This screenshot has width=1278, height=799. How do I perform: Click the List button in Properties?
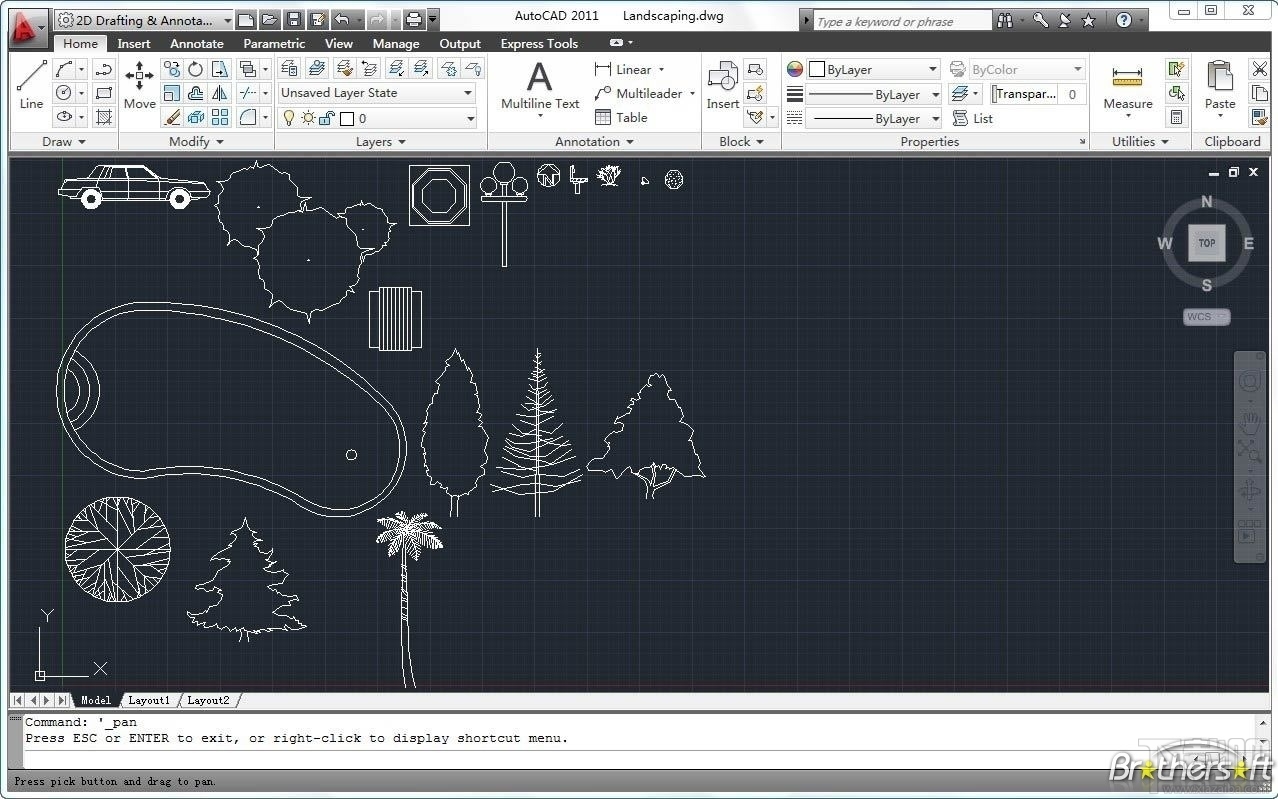point(981,118)
